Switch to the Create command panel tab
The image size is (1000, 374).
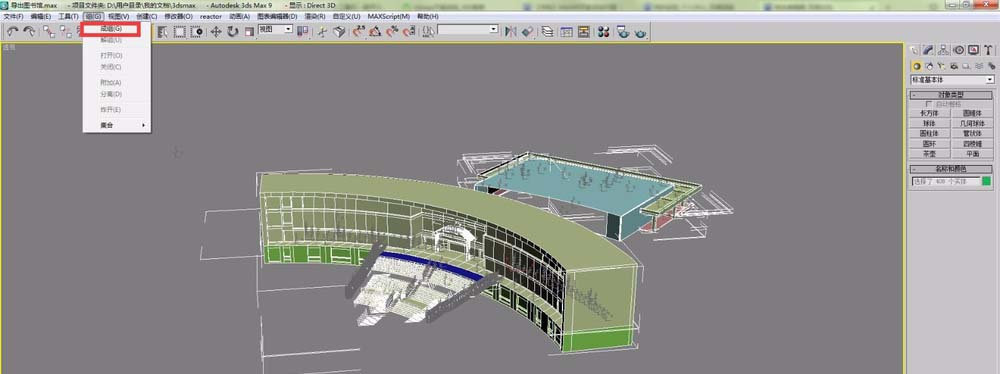tap(915, 50)
